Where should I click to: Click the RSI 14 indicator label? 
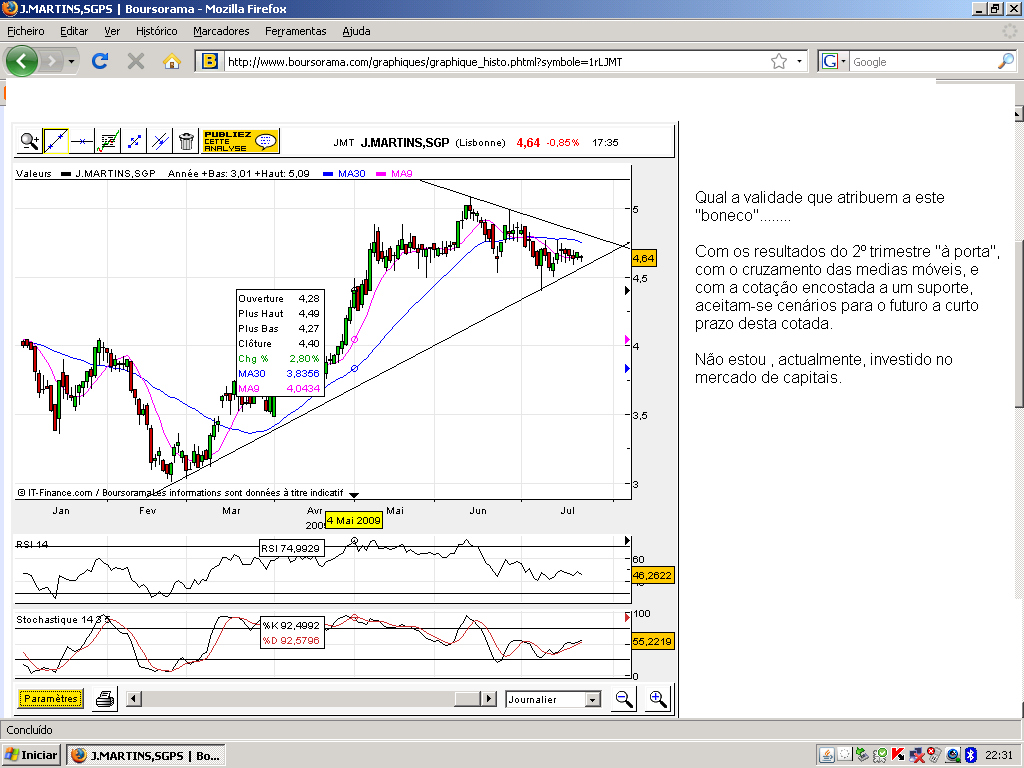point(32,545)
